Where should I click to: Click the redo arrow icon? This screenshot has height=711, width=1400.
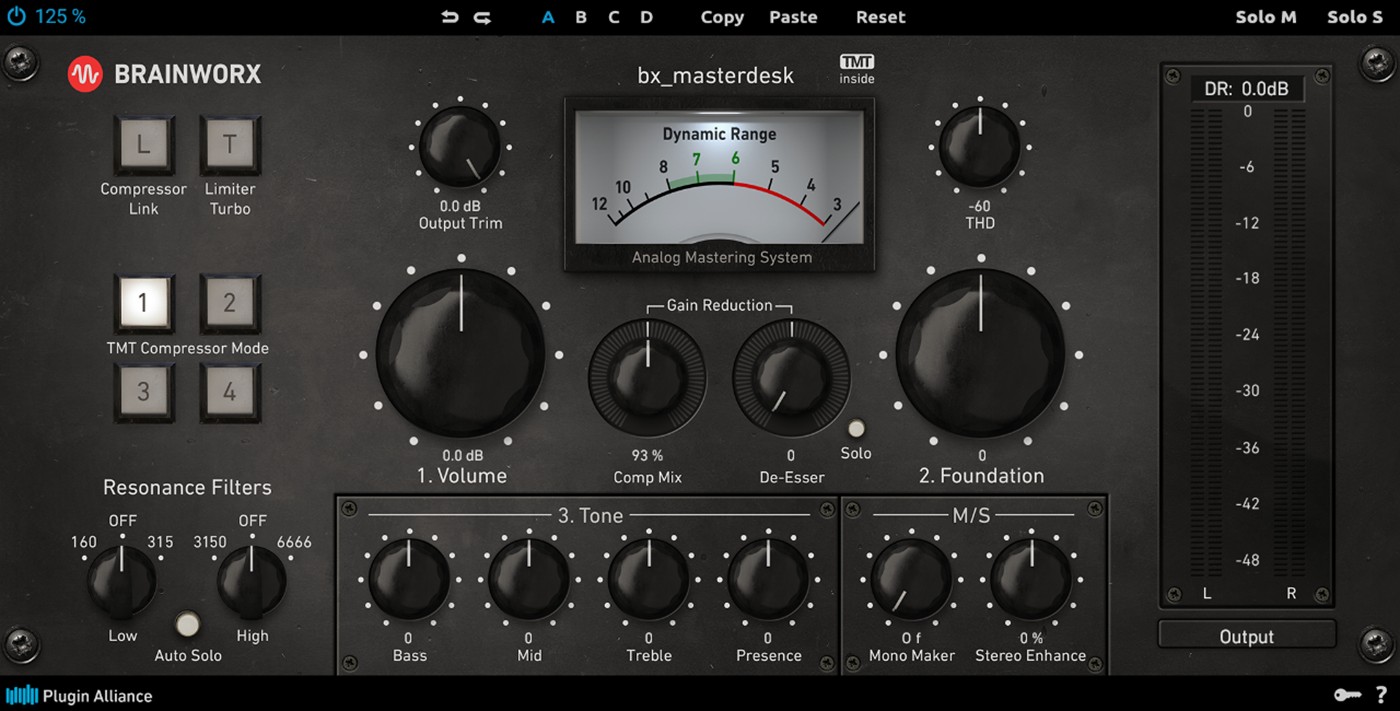[483, 17]
